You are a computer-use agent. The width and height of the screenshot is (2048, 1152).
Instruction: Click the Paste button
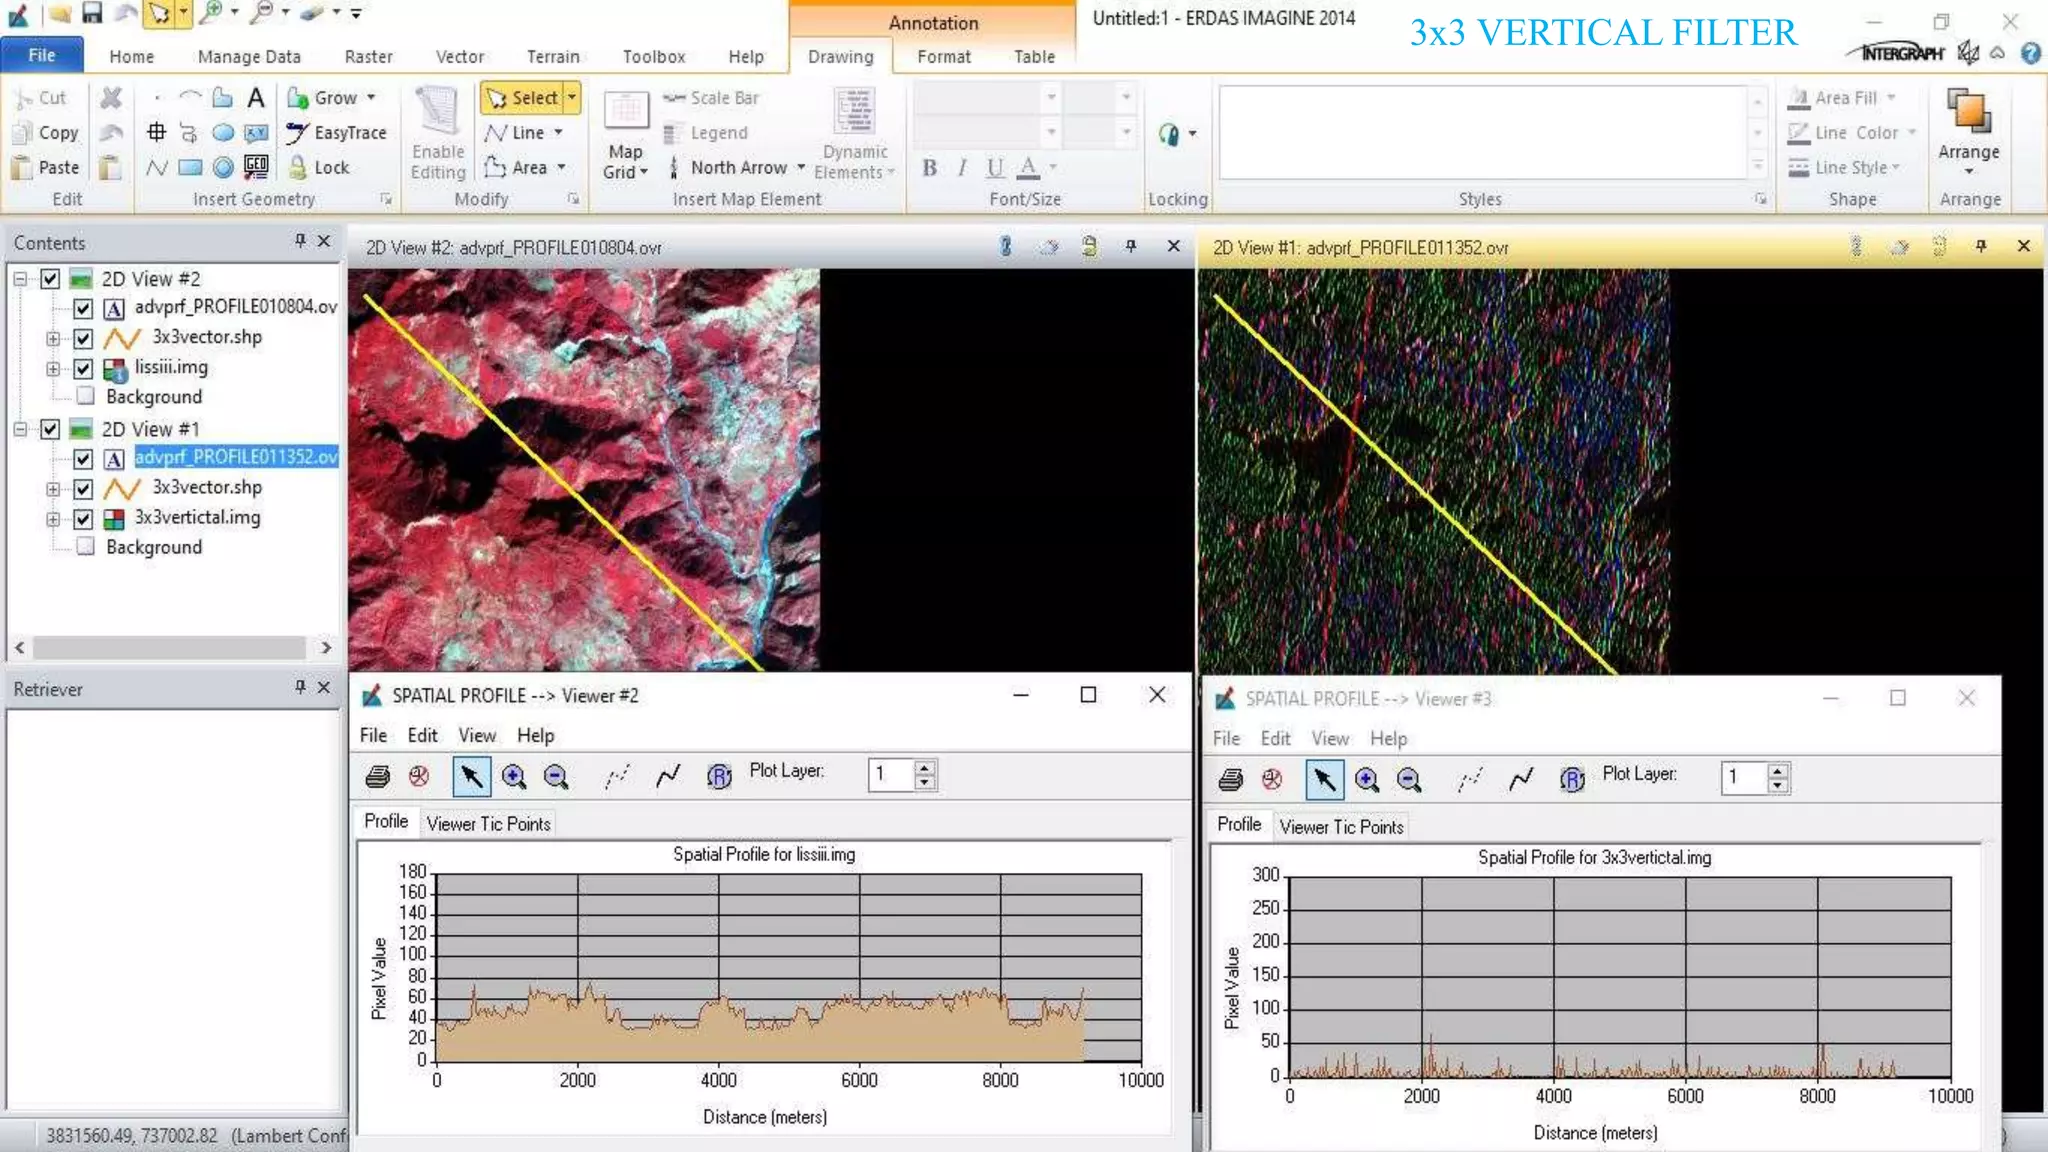(46, 167)
